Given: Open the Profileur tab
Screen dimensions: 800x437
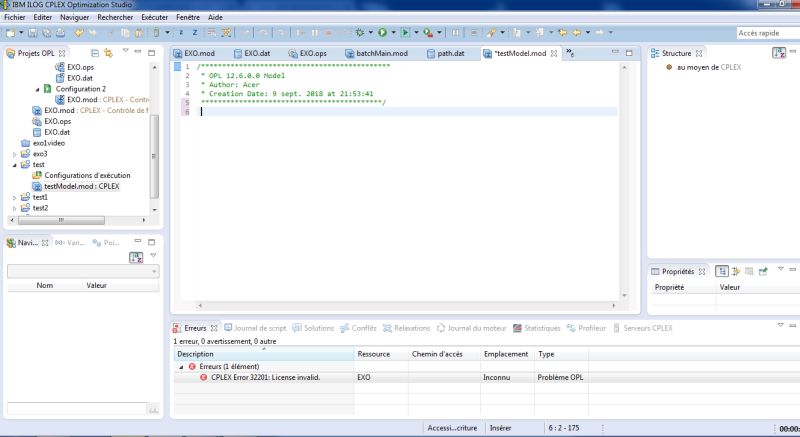Looking at the screenshot, I should pos(586,328).
